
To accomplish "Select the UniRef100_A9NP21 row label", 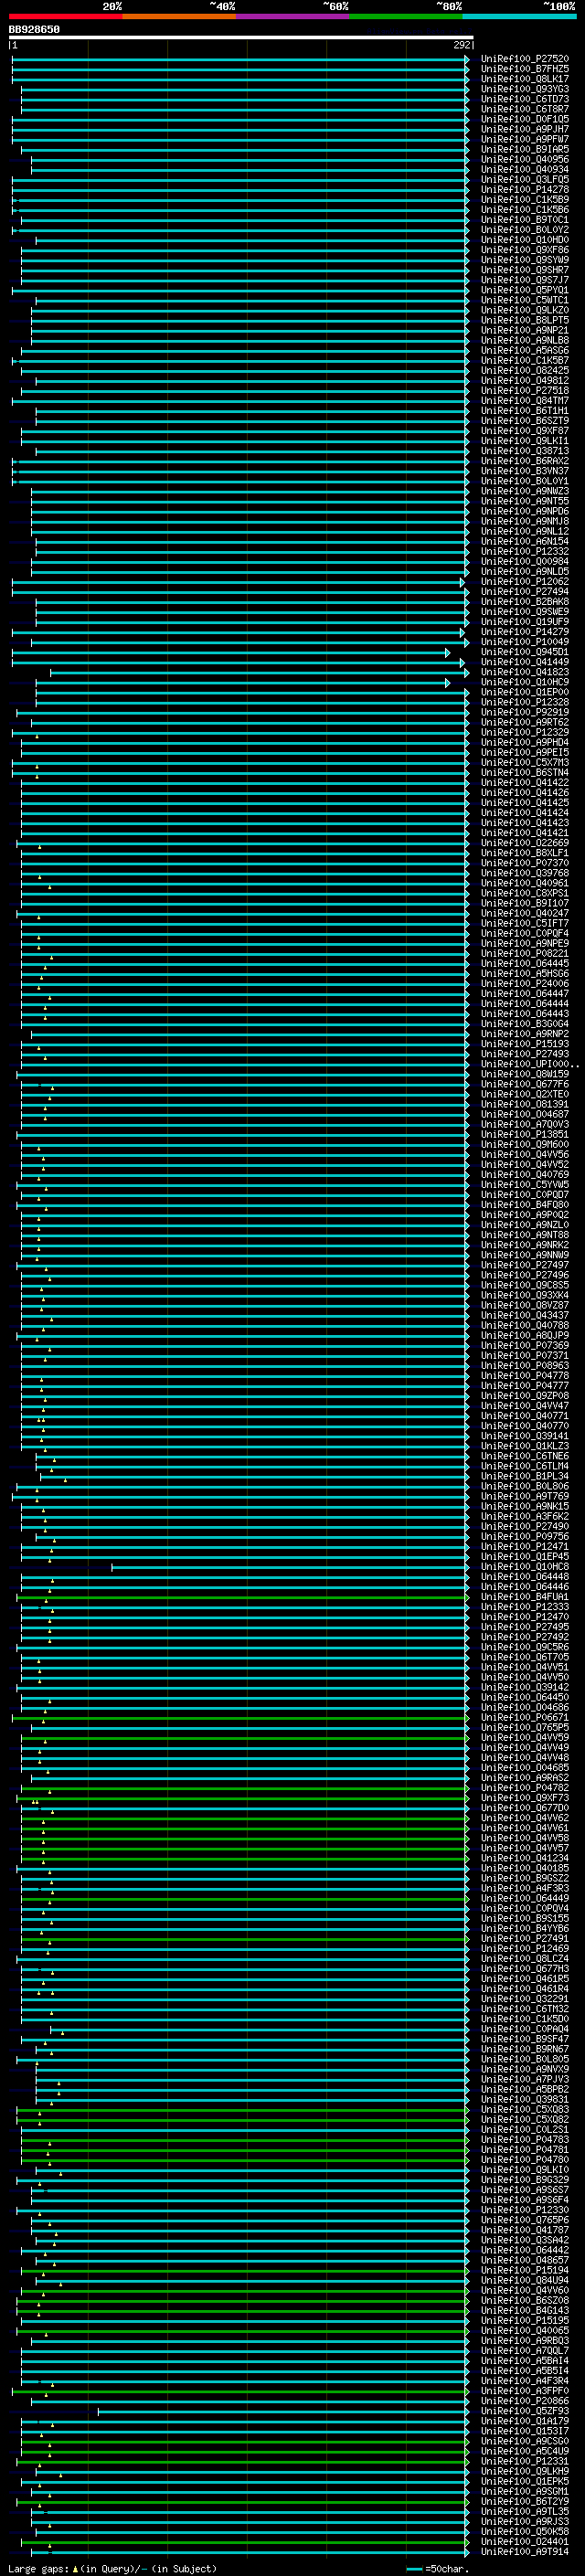I will click(x=525, y=330).
